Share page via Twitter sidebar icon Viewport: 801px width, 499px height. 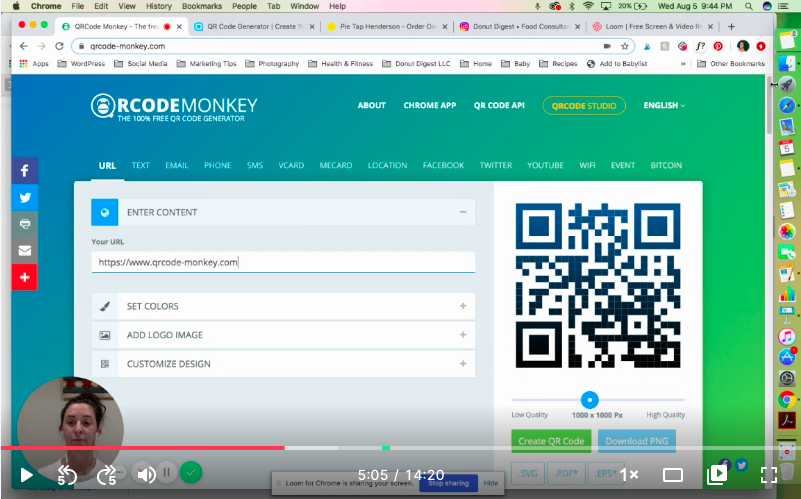point(25,197)
